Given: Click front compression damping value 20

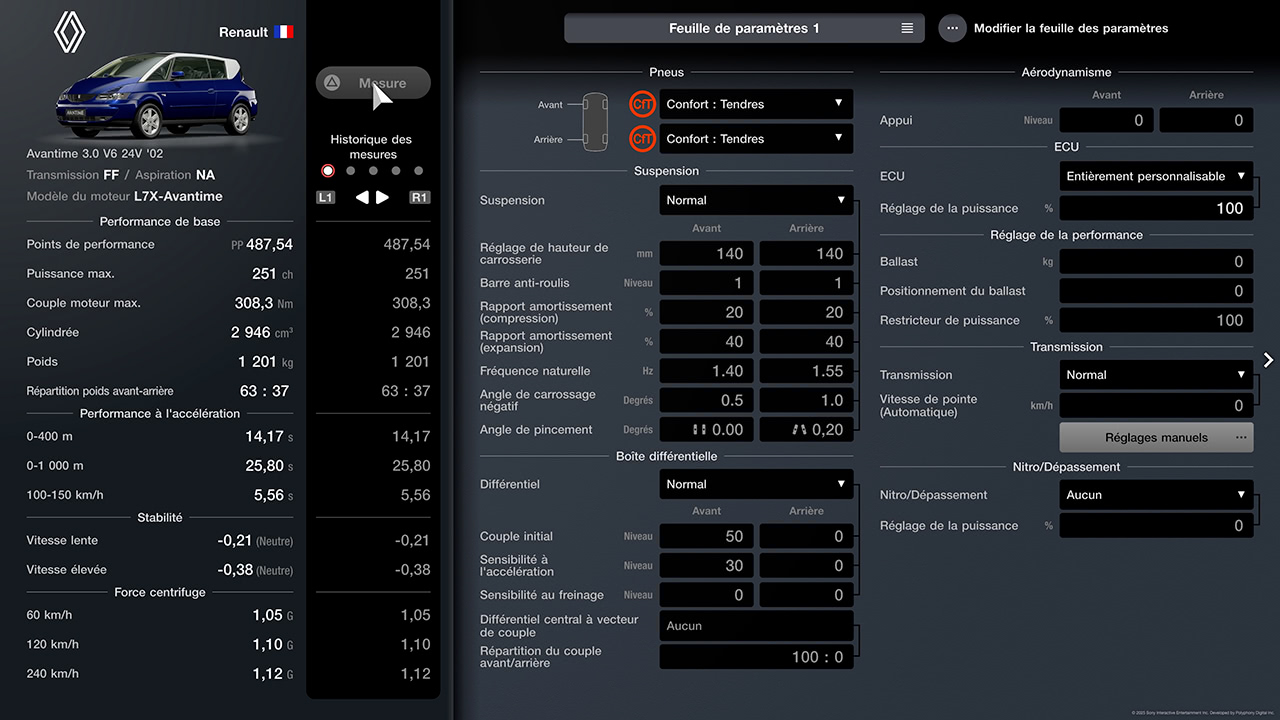Looking at the screenshot, I should click(x=706, y=312).
